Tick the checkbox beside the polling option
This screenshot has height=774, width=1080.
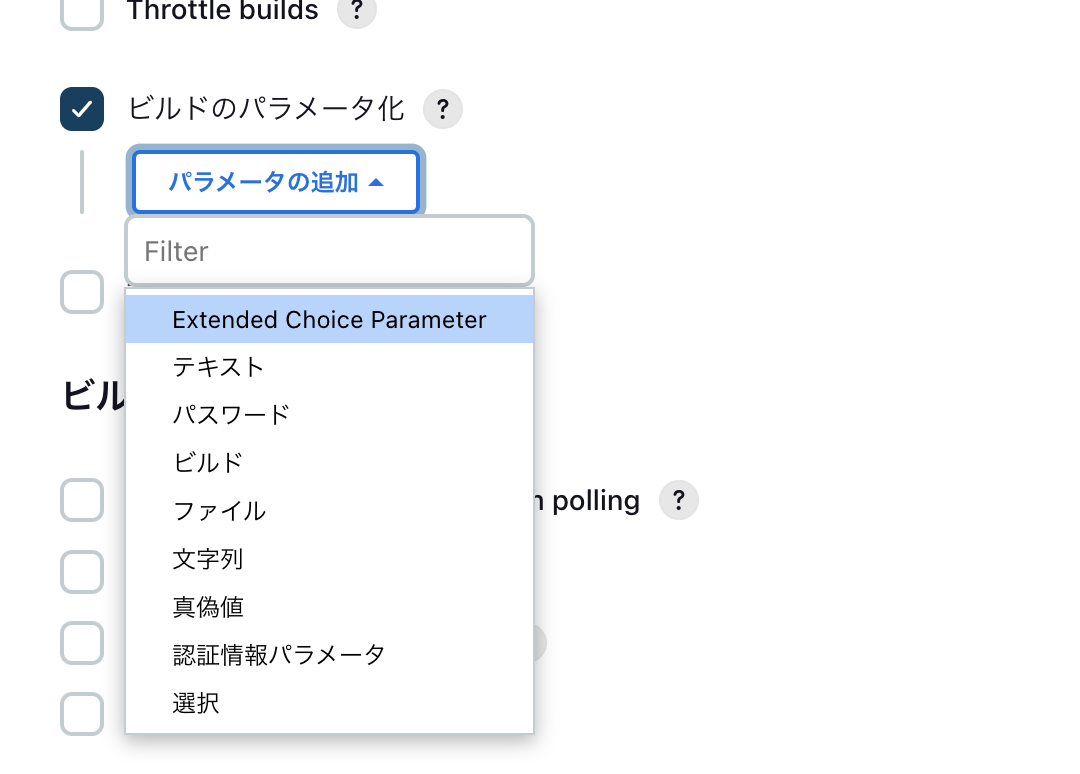(82, 500)
